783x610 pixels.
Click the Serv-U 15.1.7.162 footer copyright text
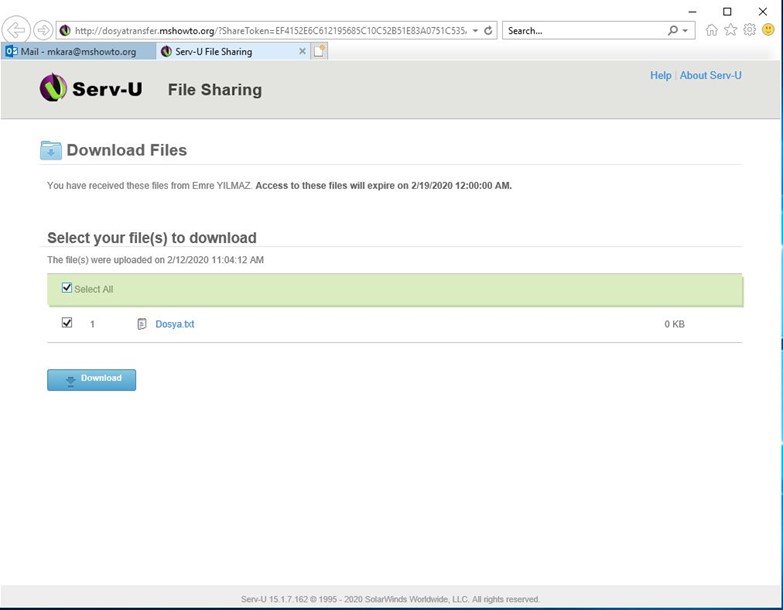click(x=390, y=599)
